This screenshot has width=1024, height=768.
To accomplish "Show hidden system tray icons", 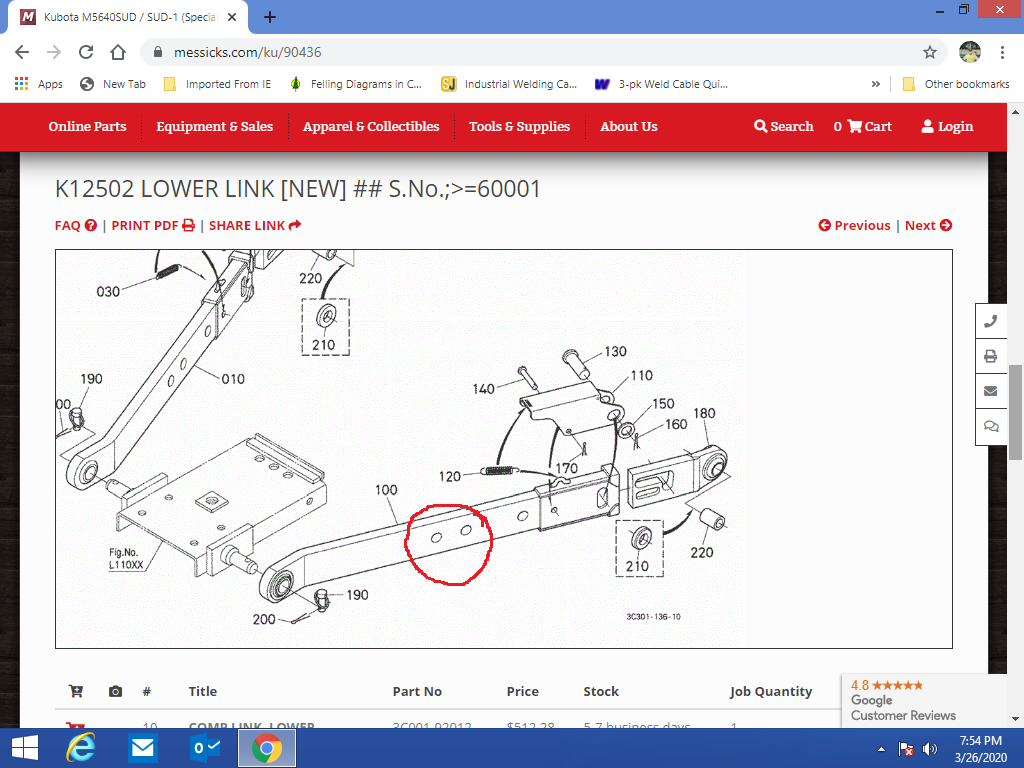I will coord(882,749).
